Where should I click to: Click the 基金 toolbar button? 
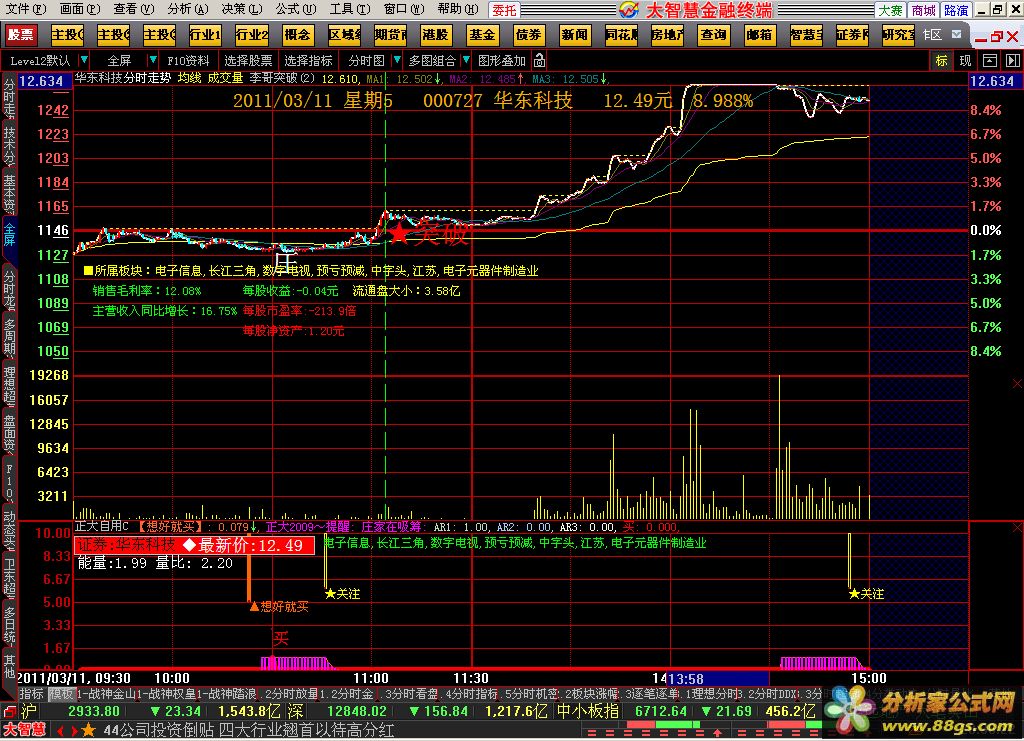(x=482, y=35)
